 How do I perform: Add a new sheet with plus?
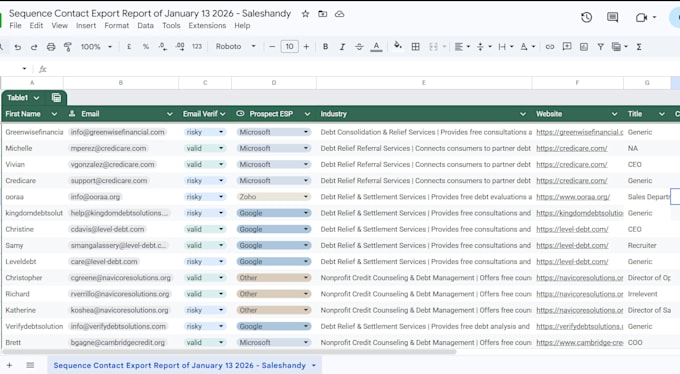9,365
